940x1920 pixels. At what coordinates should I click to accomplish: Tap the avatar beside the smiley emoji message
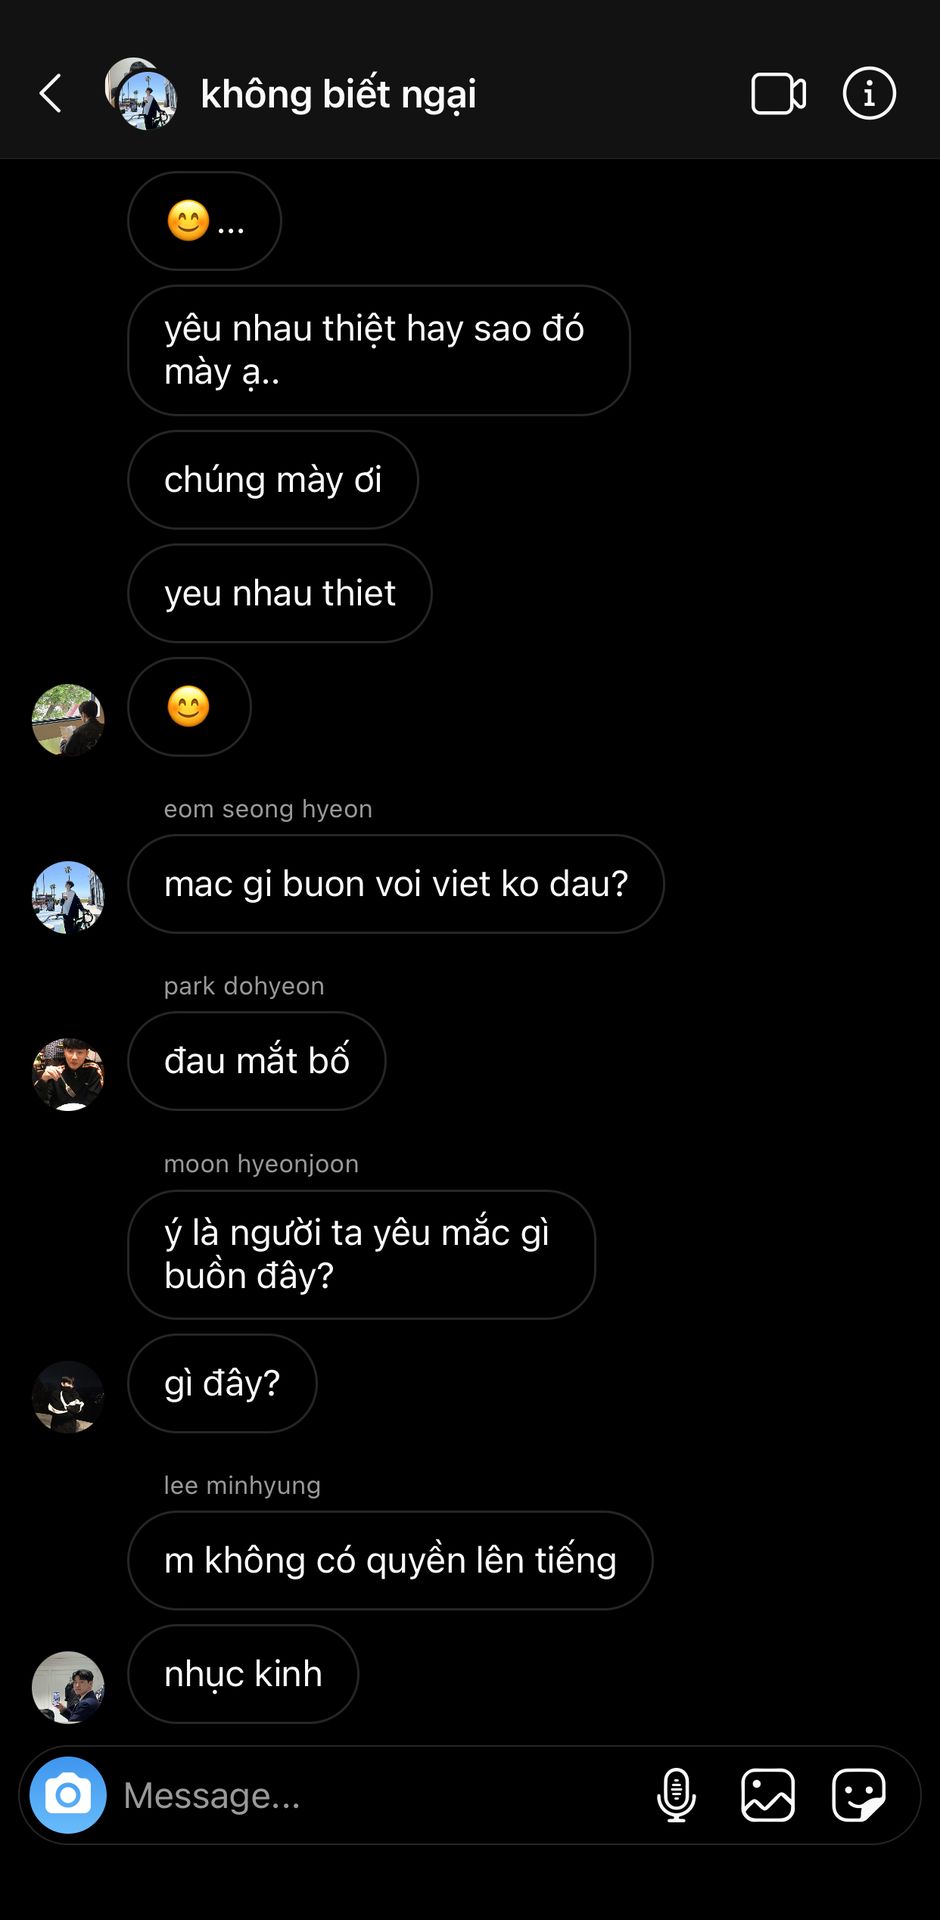[x=68, y=720]
